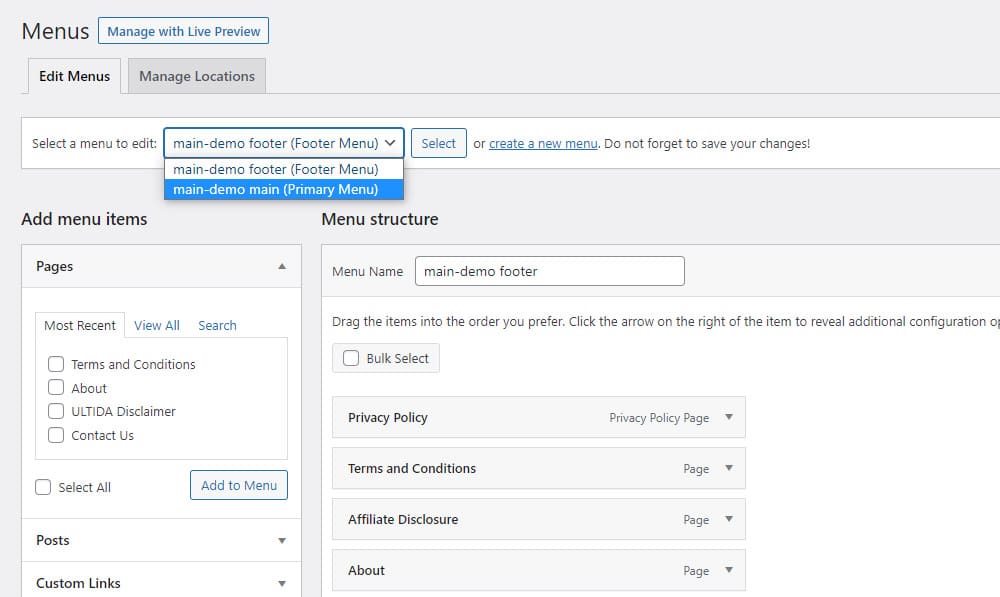Focus the Menu Name text field
Image resolution: width=1000 pixels, height=597 pixels.
click(x=550, y=271)
